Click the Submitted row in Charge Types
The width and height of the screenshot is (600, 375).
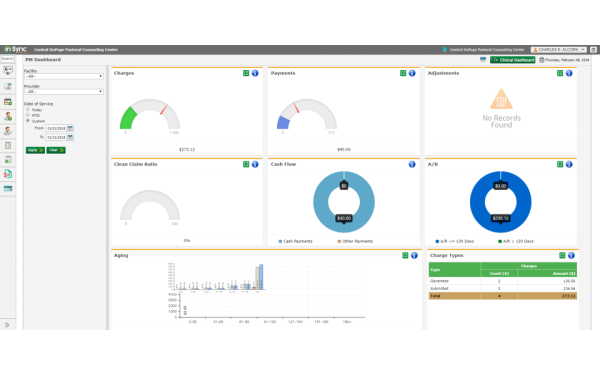[x=502, y=289]
